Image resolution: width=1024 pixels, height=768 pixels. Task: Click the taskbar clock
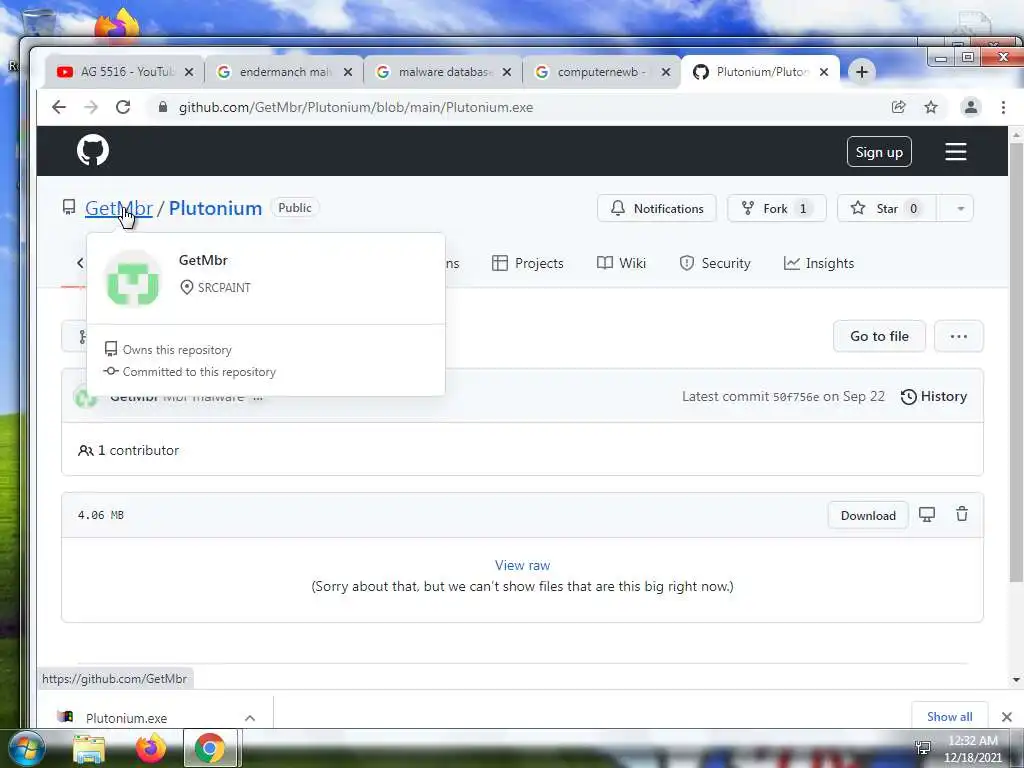pos(972,748)
